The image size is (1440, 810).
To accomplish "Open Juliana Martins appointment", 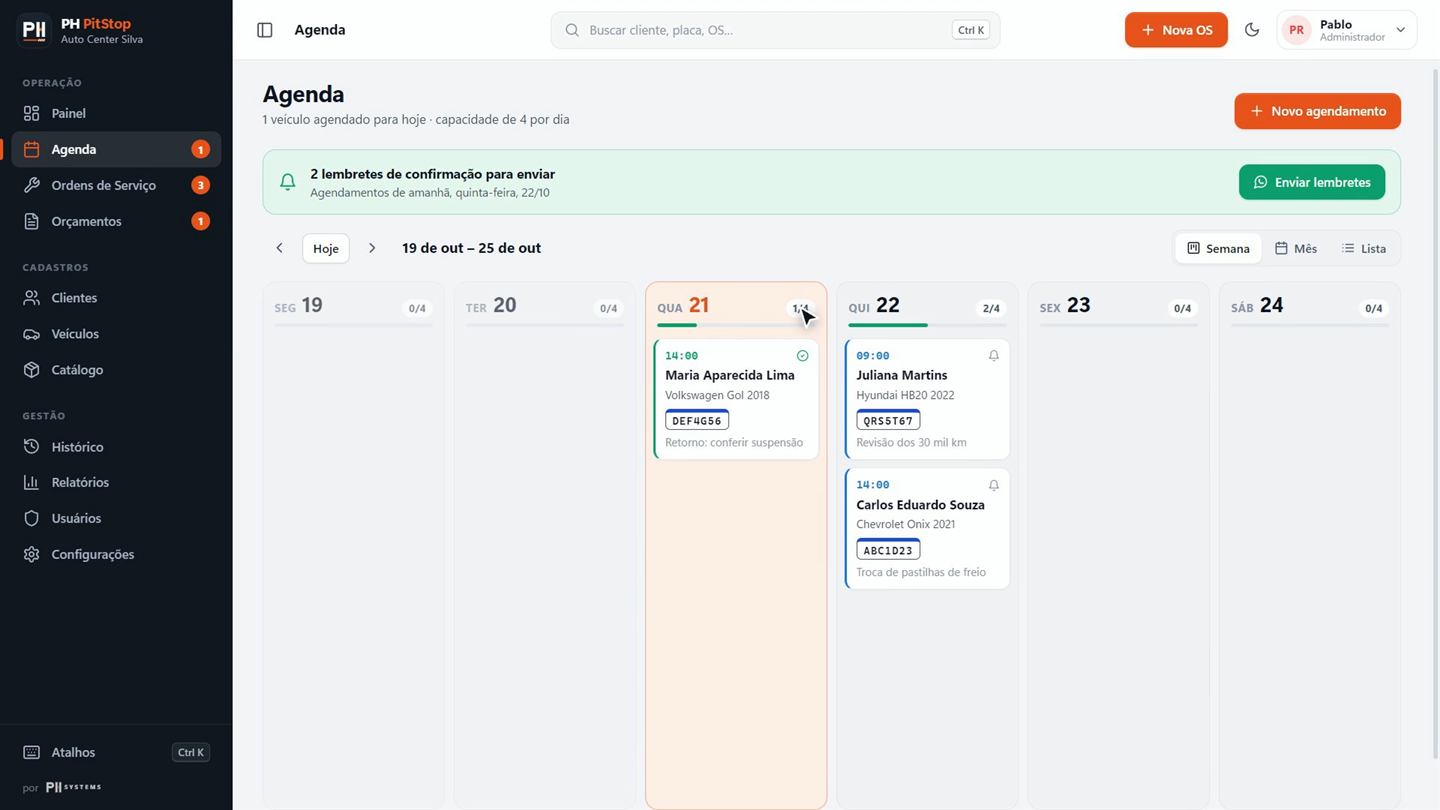I will click(927, 399).
